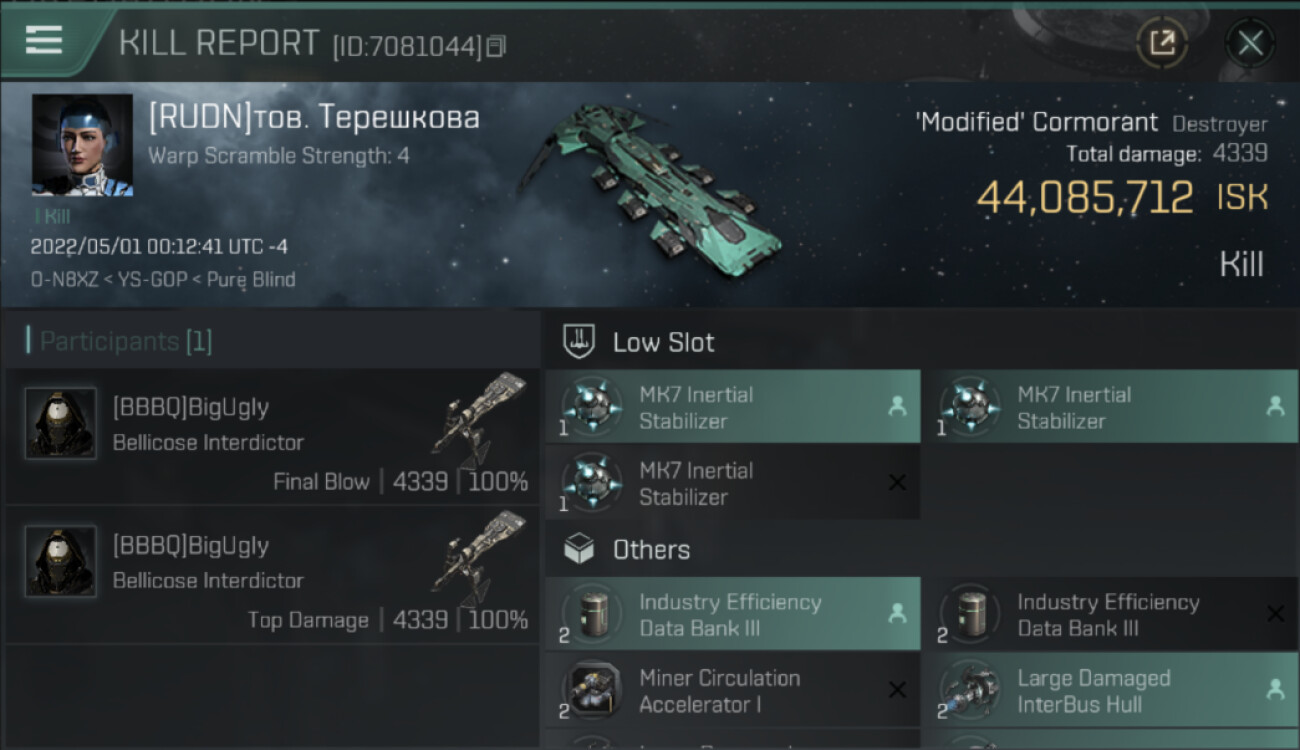Open the Top Damage BigUgly portrait
1300x750 pixels.
click(61, 562)
